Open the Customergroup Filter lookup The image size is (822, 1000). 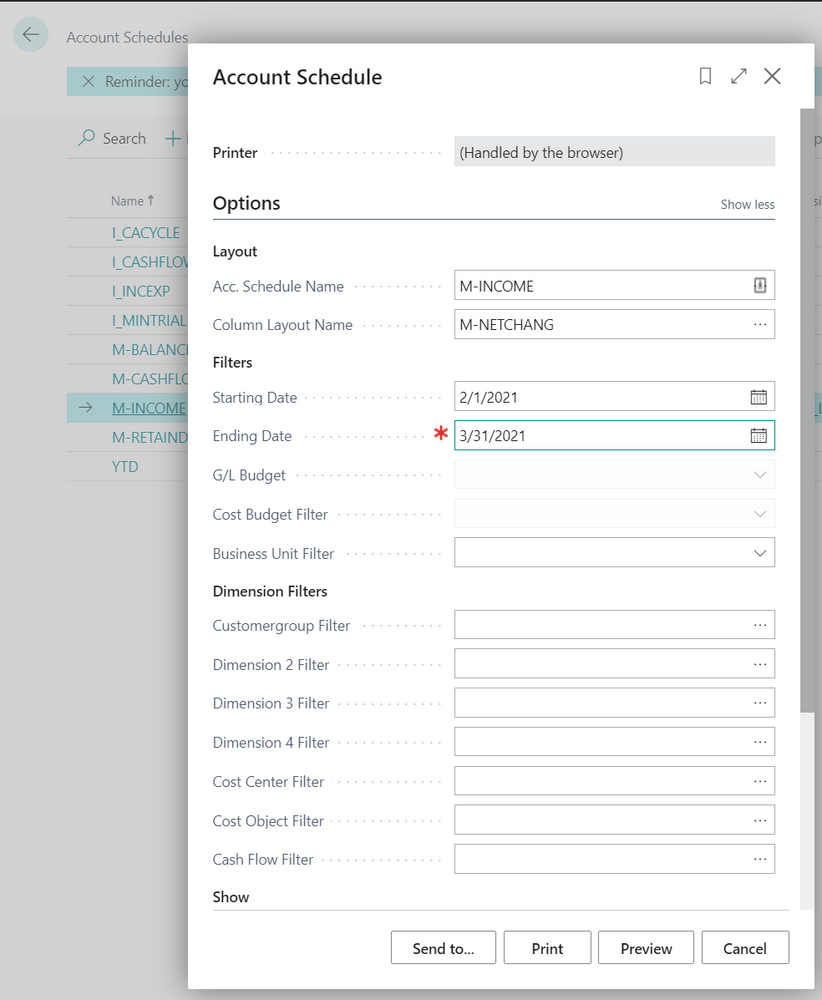(760, 625)
